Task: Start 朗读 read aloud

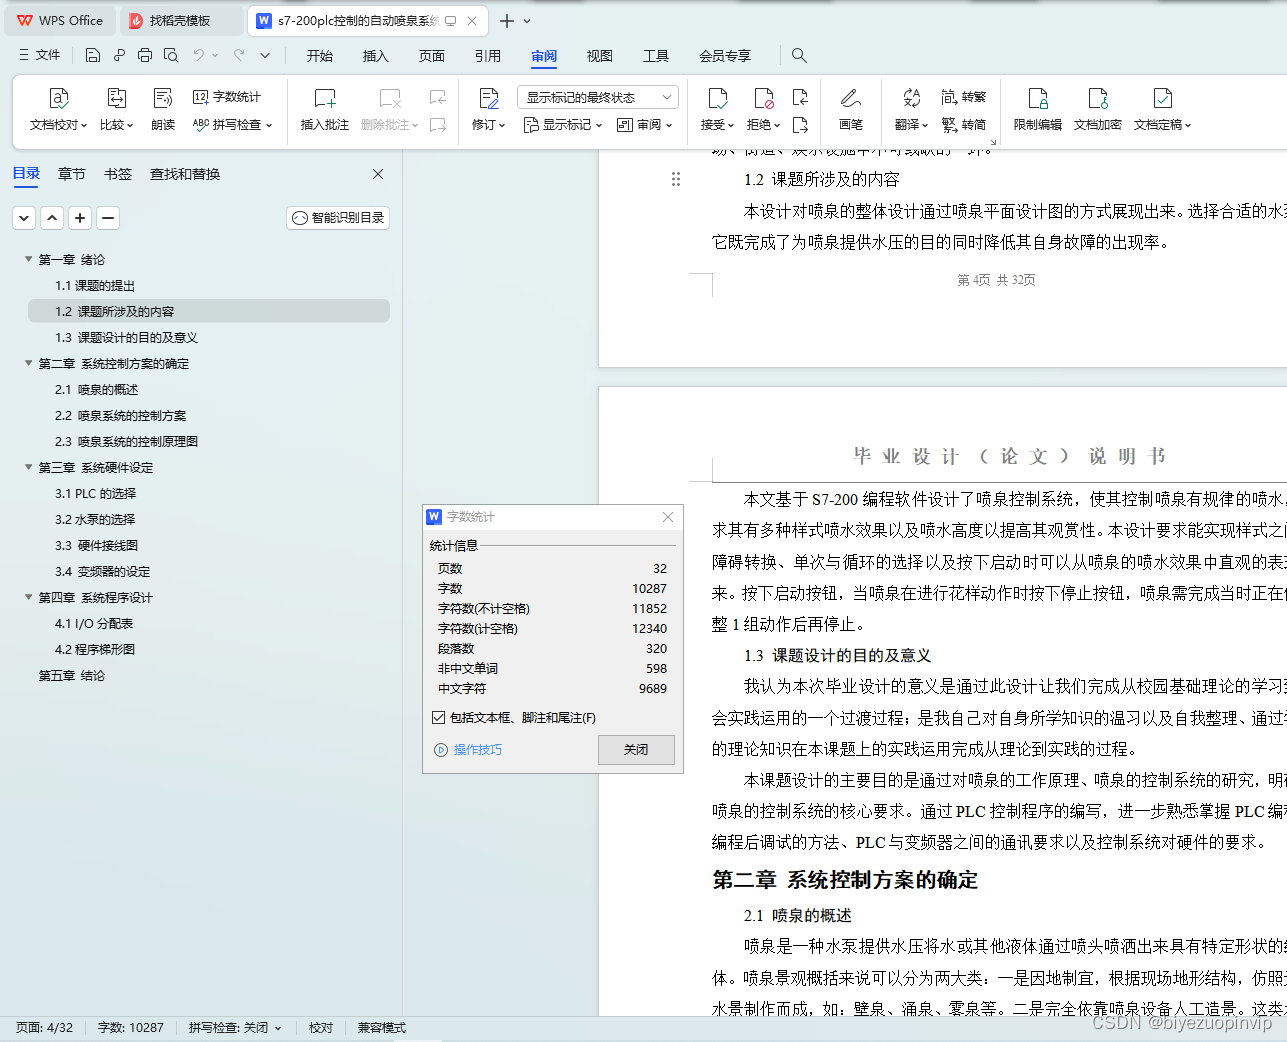Action: (163, 110)
